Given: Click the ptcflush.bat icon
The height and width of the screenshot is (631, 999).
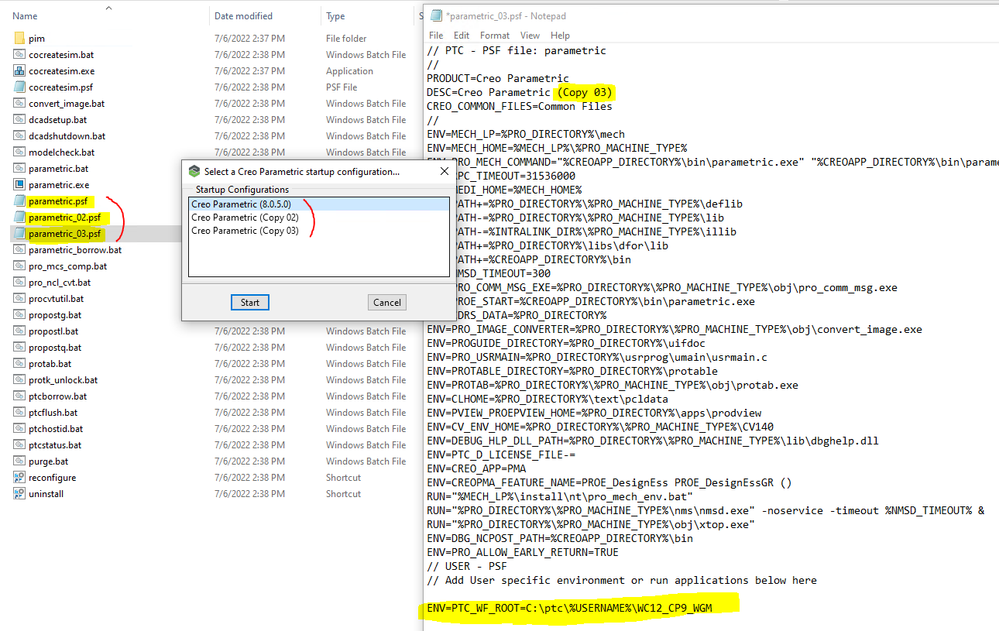Looking at the screenshot, I should (19, 412).
